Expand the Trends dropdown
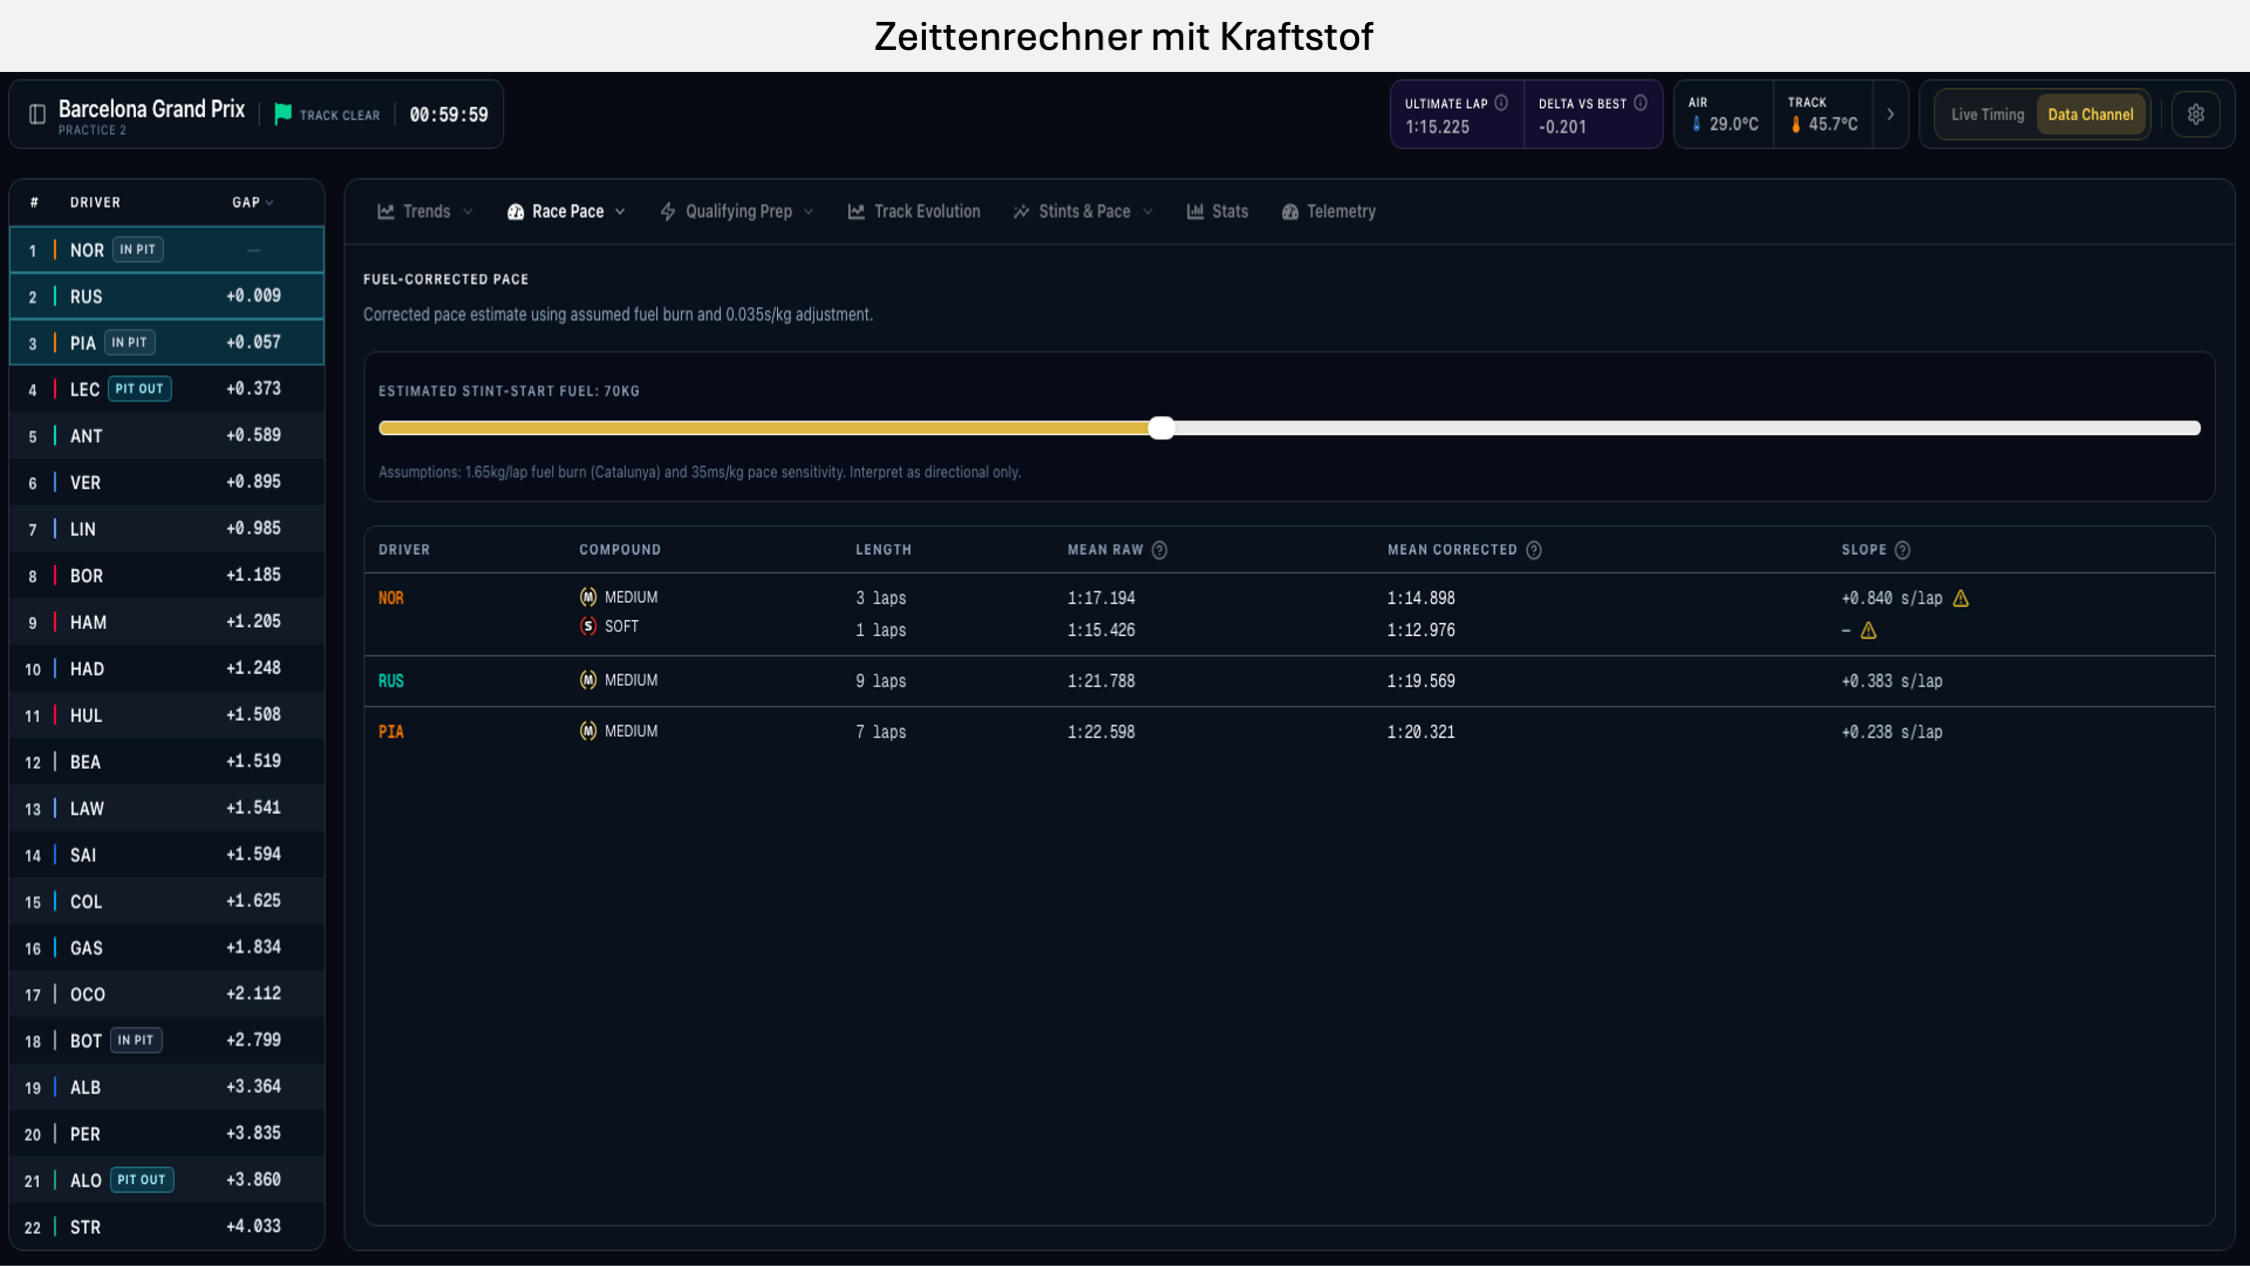The width and height of the screenshot is (2250, 1266). [425, 212]
